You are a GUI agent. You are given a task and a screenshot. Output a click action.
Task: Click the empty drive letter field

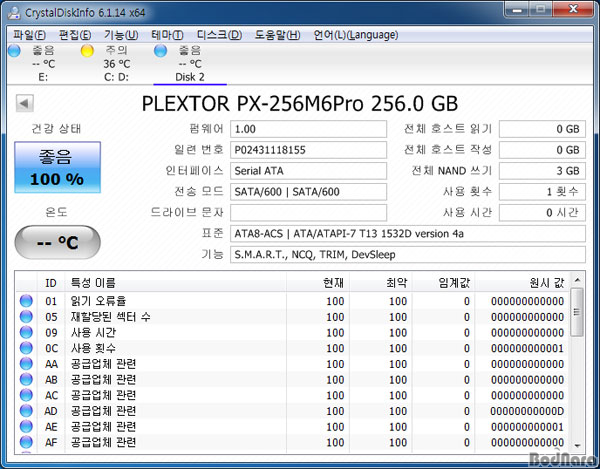point(308,212)
